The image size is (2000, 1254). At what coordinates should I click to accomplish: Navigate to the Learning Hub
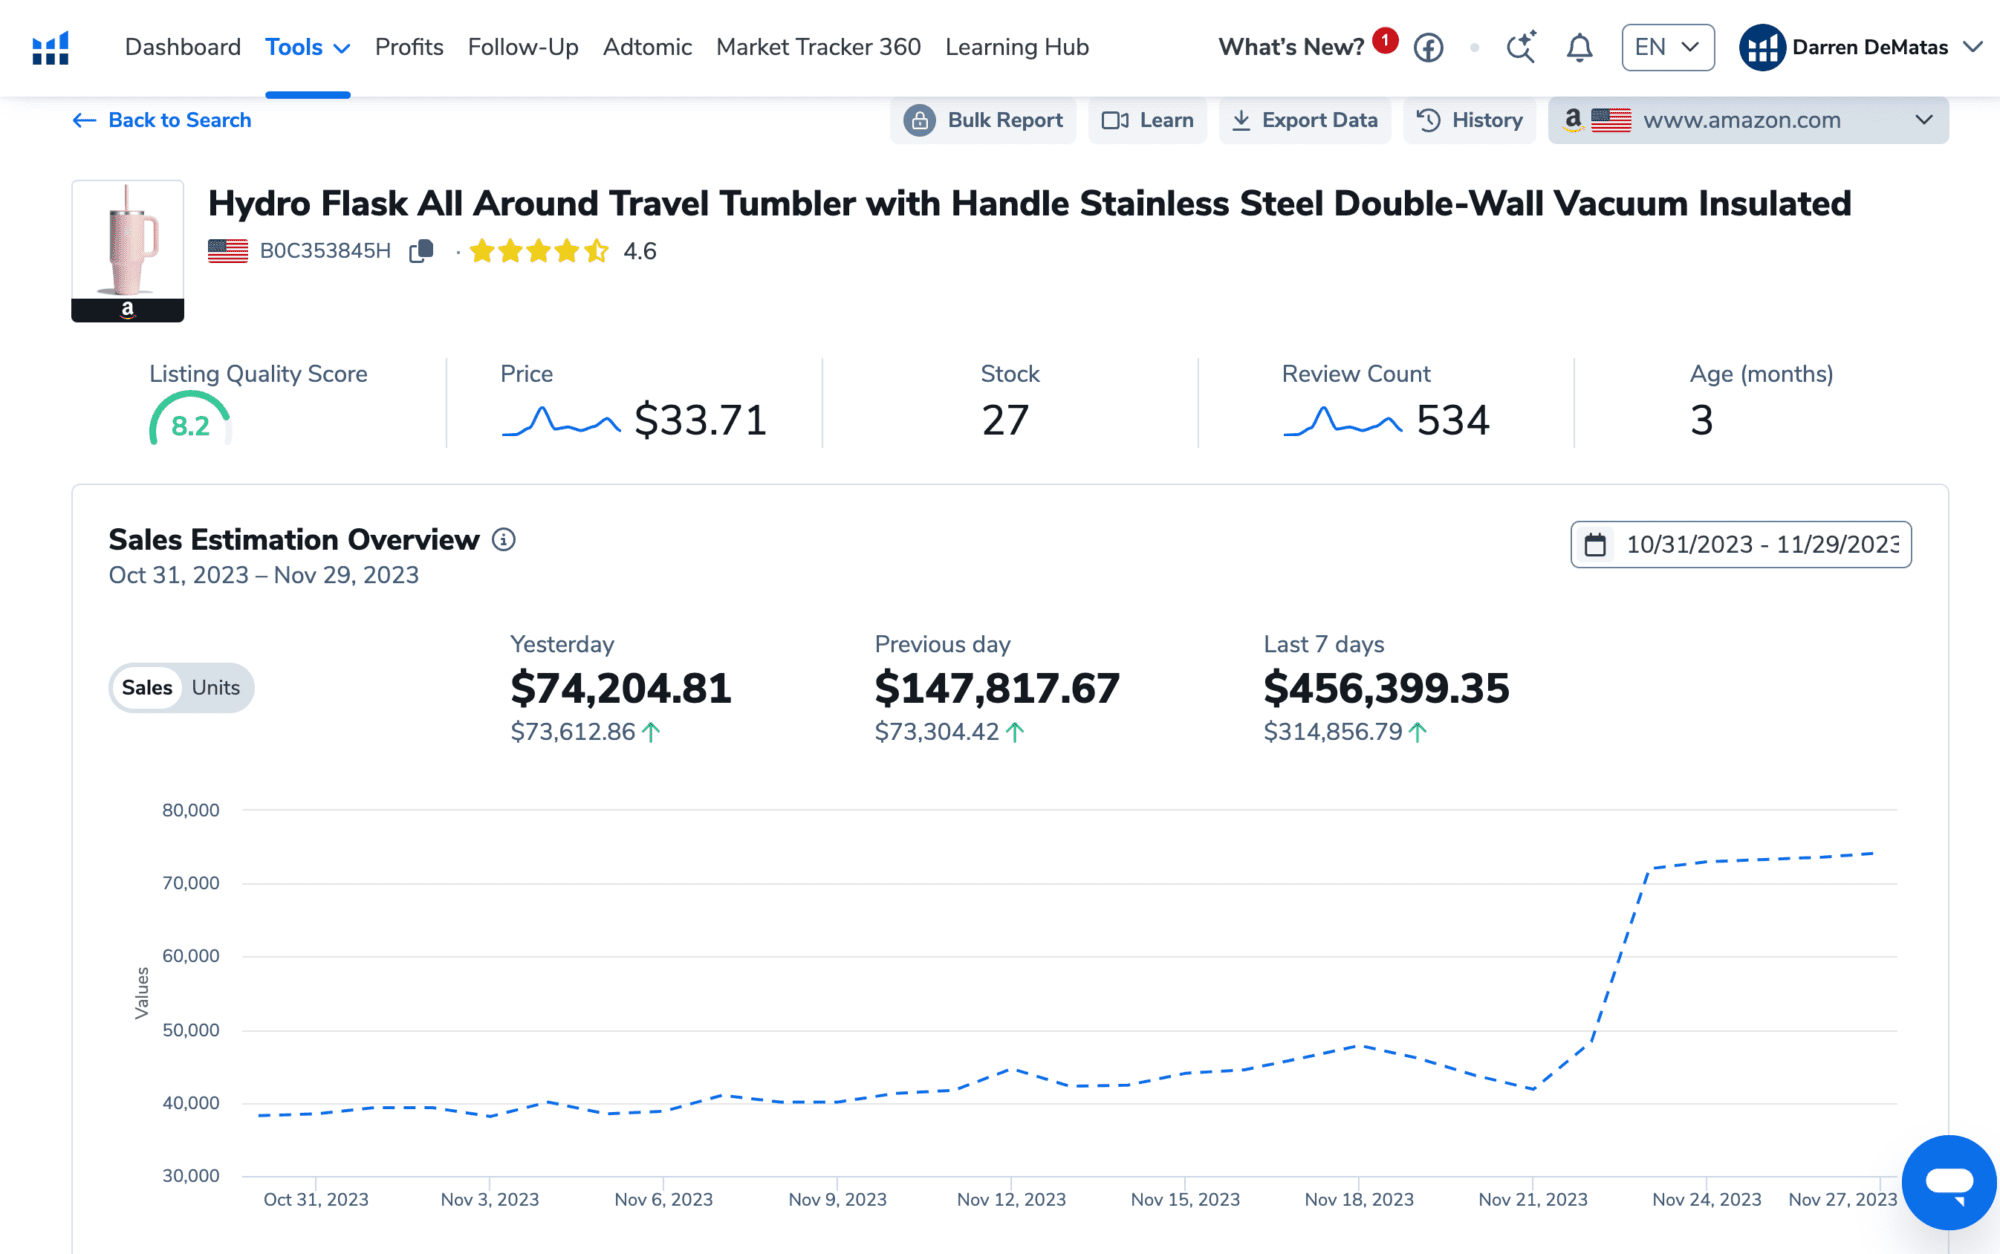(x=1016, y=47)
